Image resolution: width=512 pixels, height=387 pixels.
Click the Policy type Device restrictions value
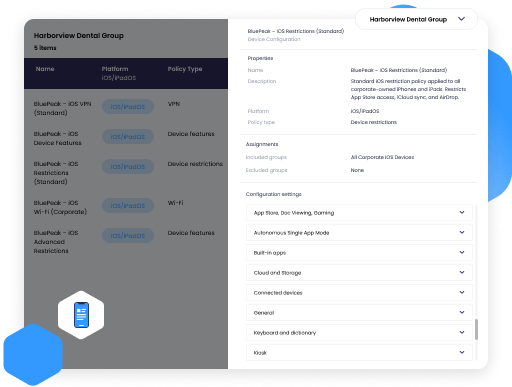[373, 122]
